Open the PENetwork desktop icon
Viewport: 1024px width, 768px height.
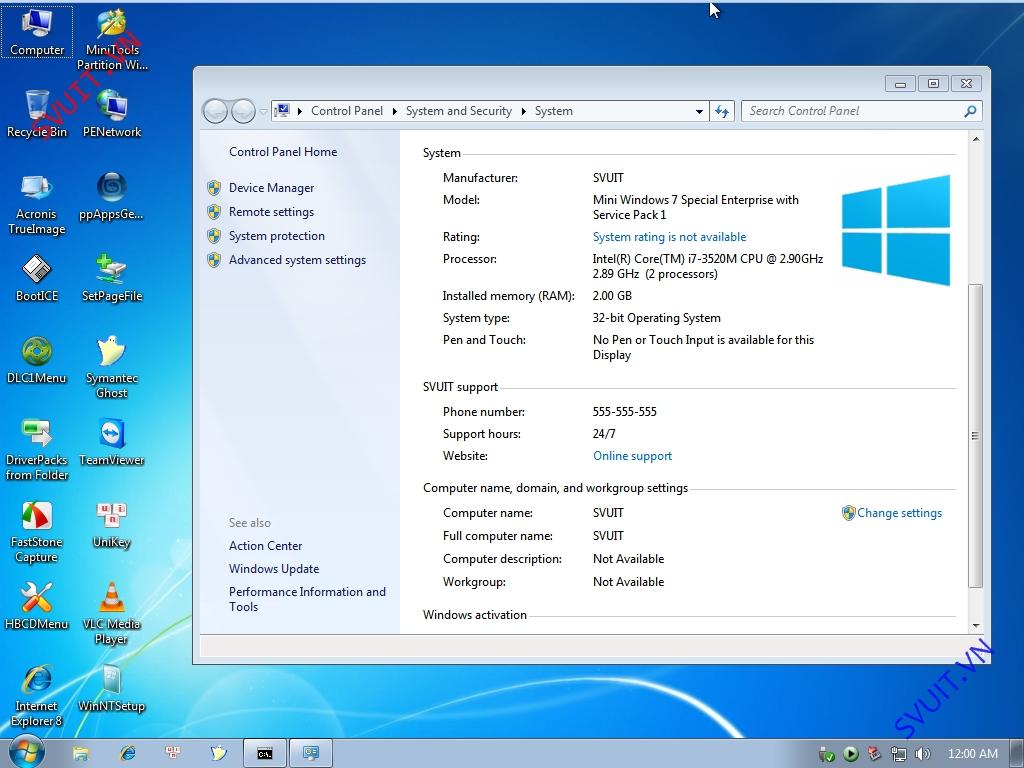112,114
